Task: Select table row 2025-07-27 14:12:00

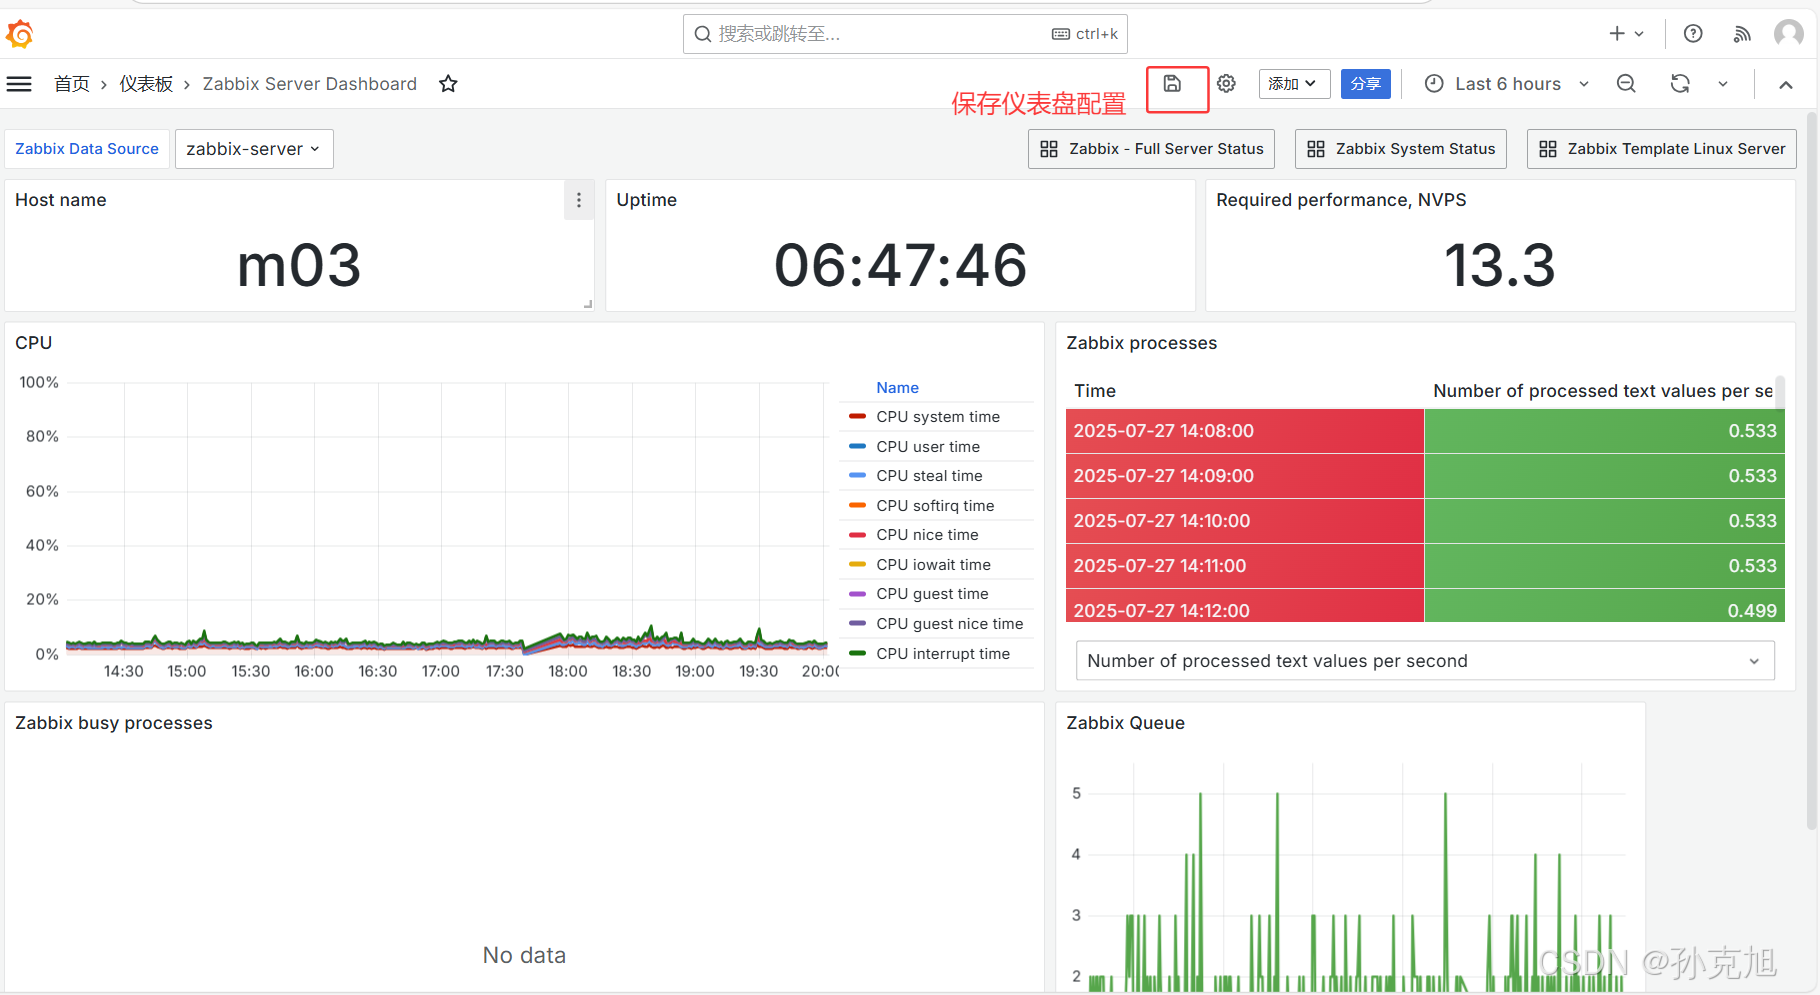Action: point(1425,606)
